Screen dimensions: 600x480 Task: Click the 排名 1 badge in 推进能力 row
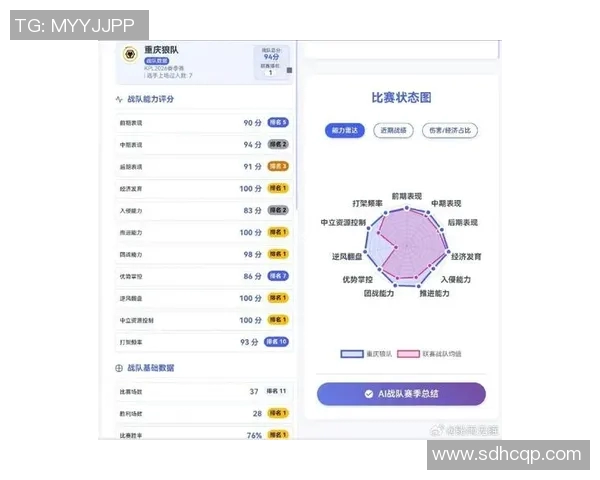tap(278, 232)
